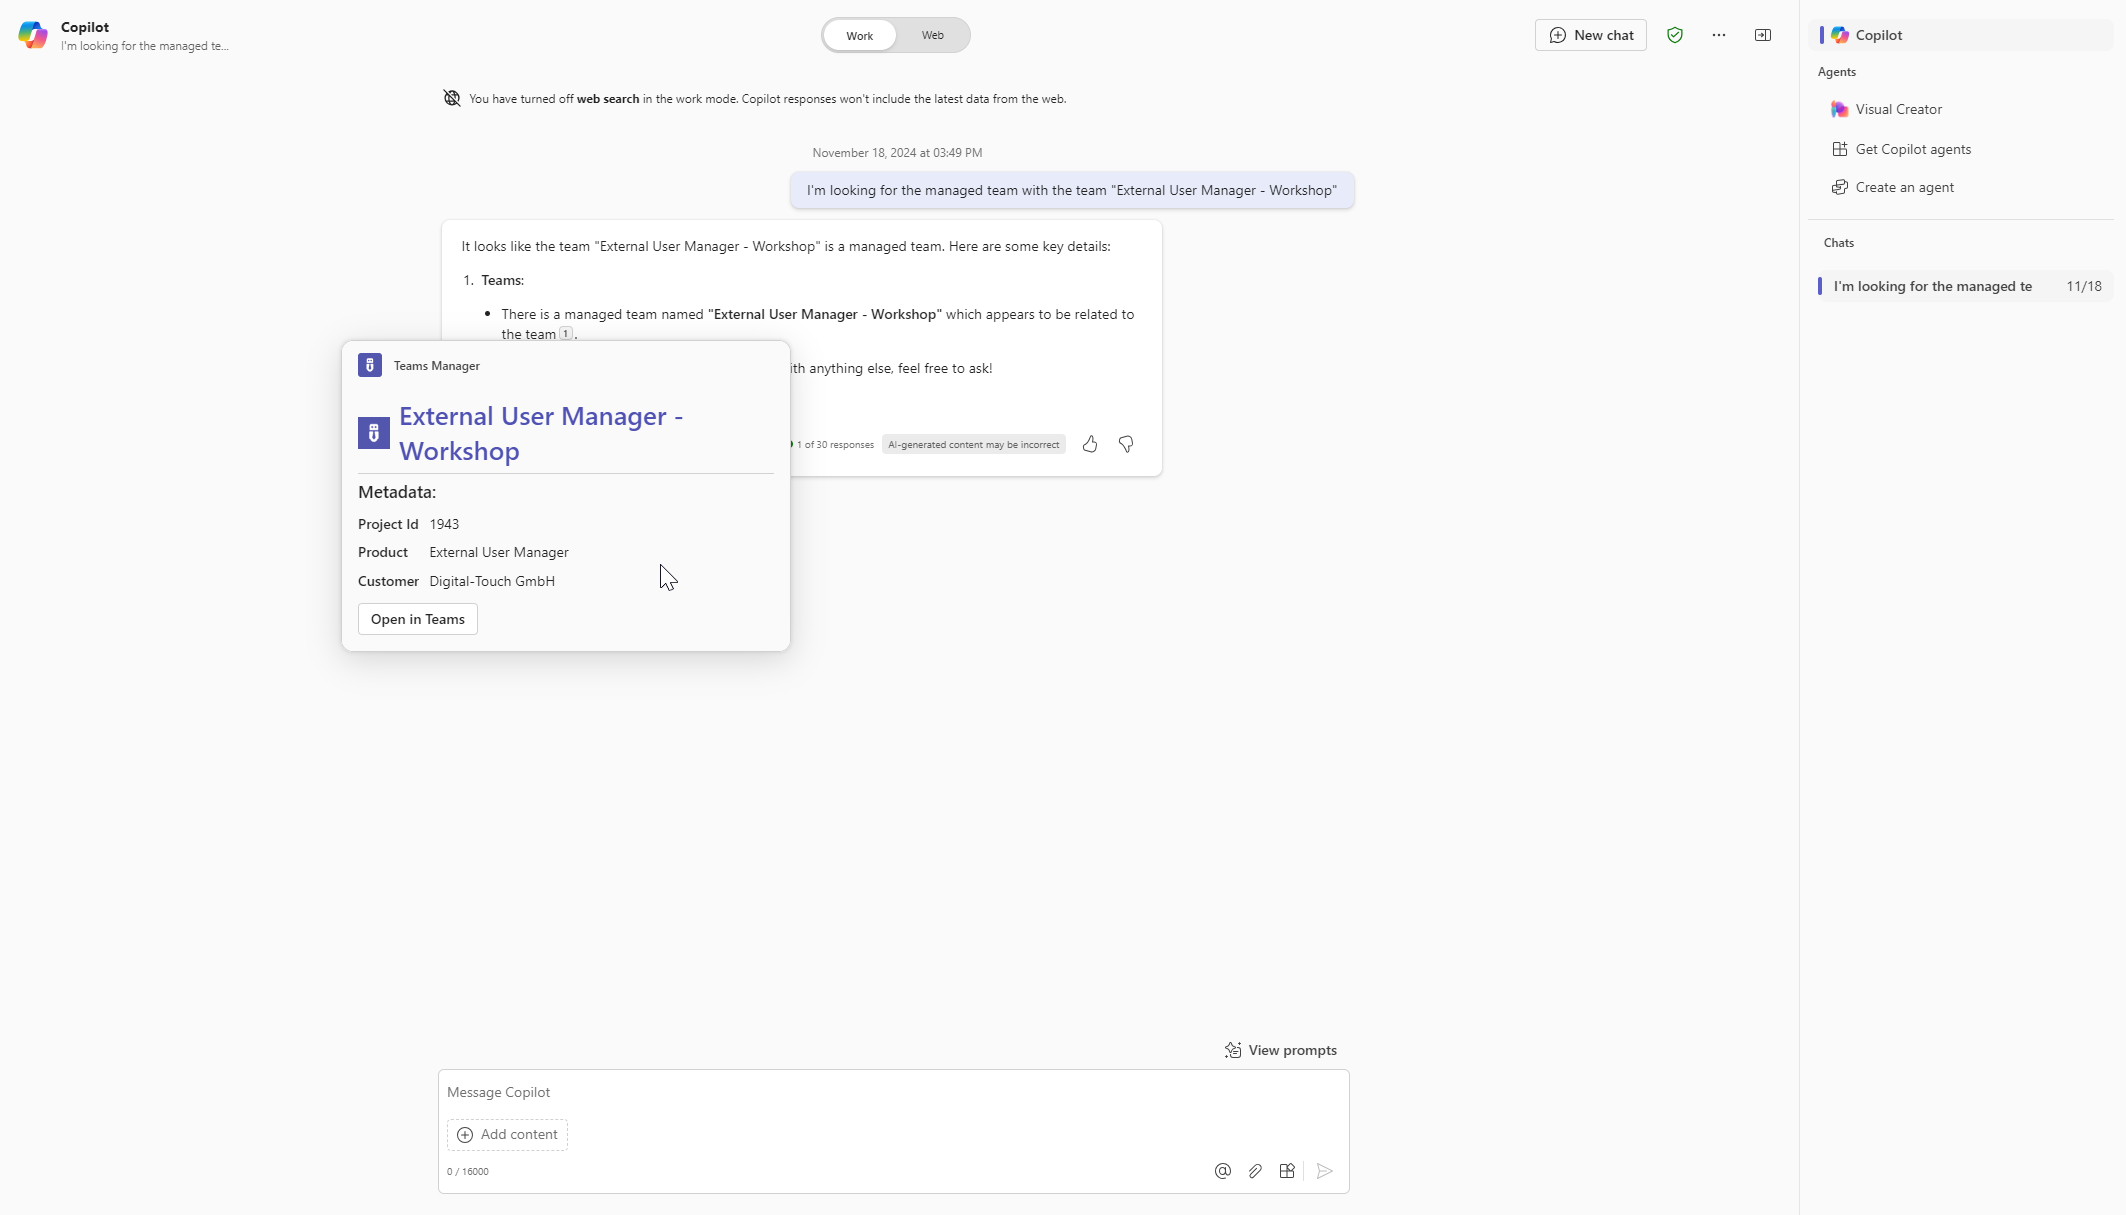This screenshot has height=1215, width=2126.
Task: Click the shield checkmark verification icon
Action: (1675, 35)
